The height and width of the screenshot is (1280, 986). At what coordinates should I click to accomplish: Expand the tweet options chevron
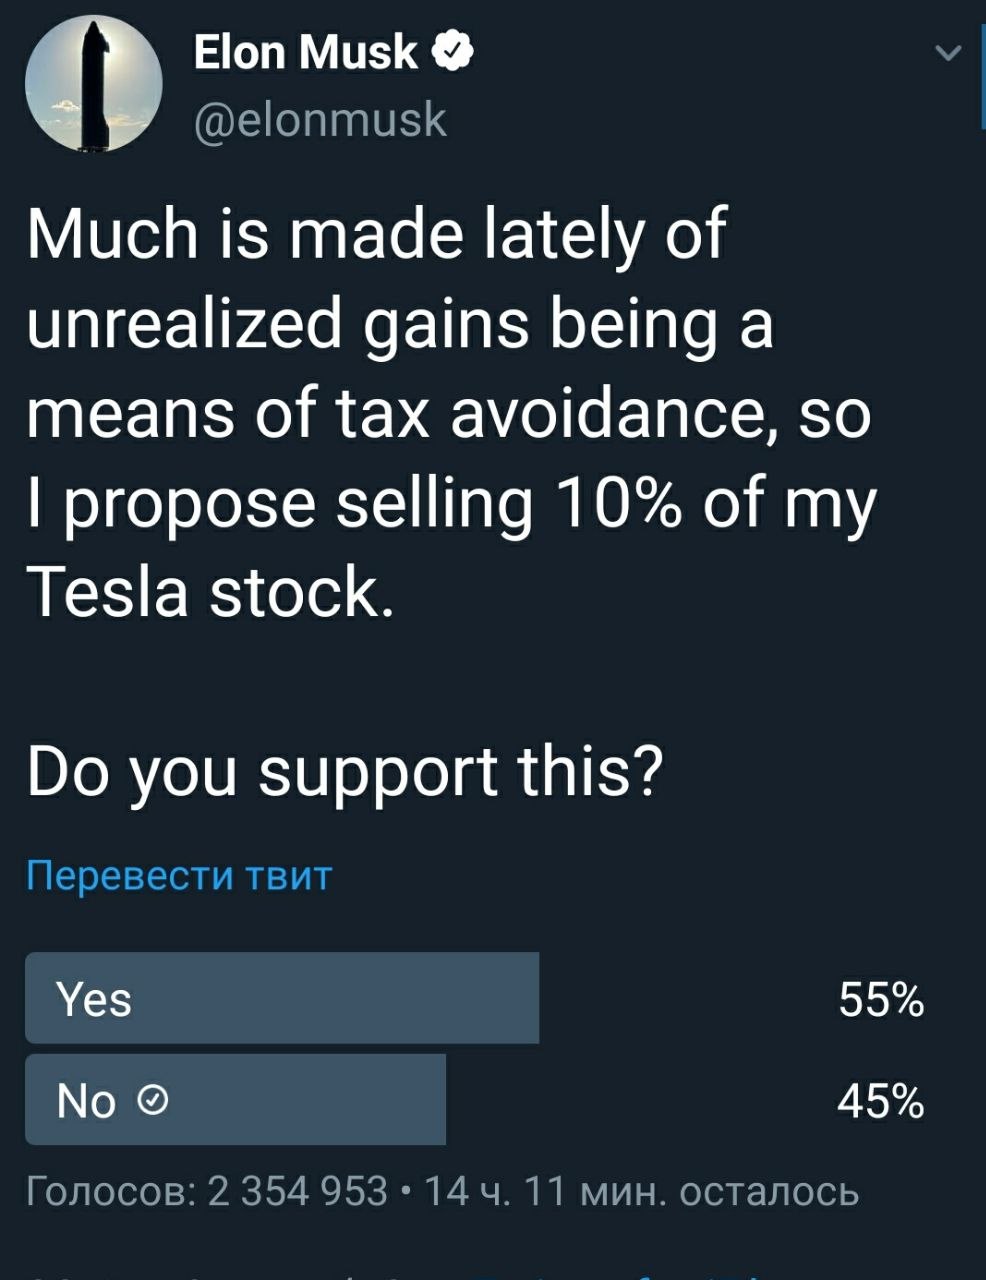(948, 54)
